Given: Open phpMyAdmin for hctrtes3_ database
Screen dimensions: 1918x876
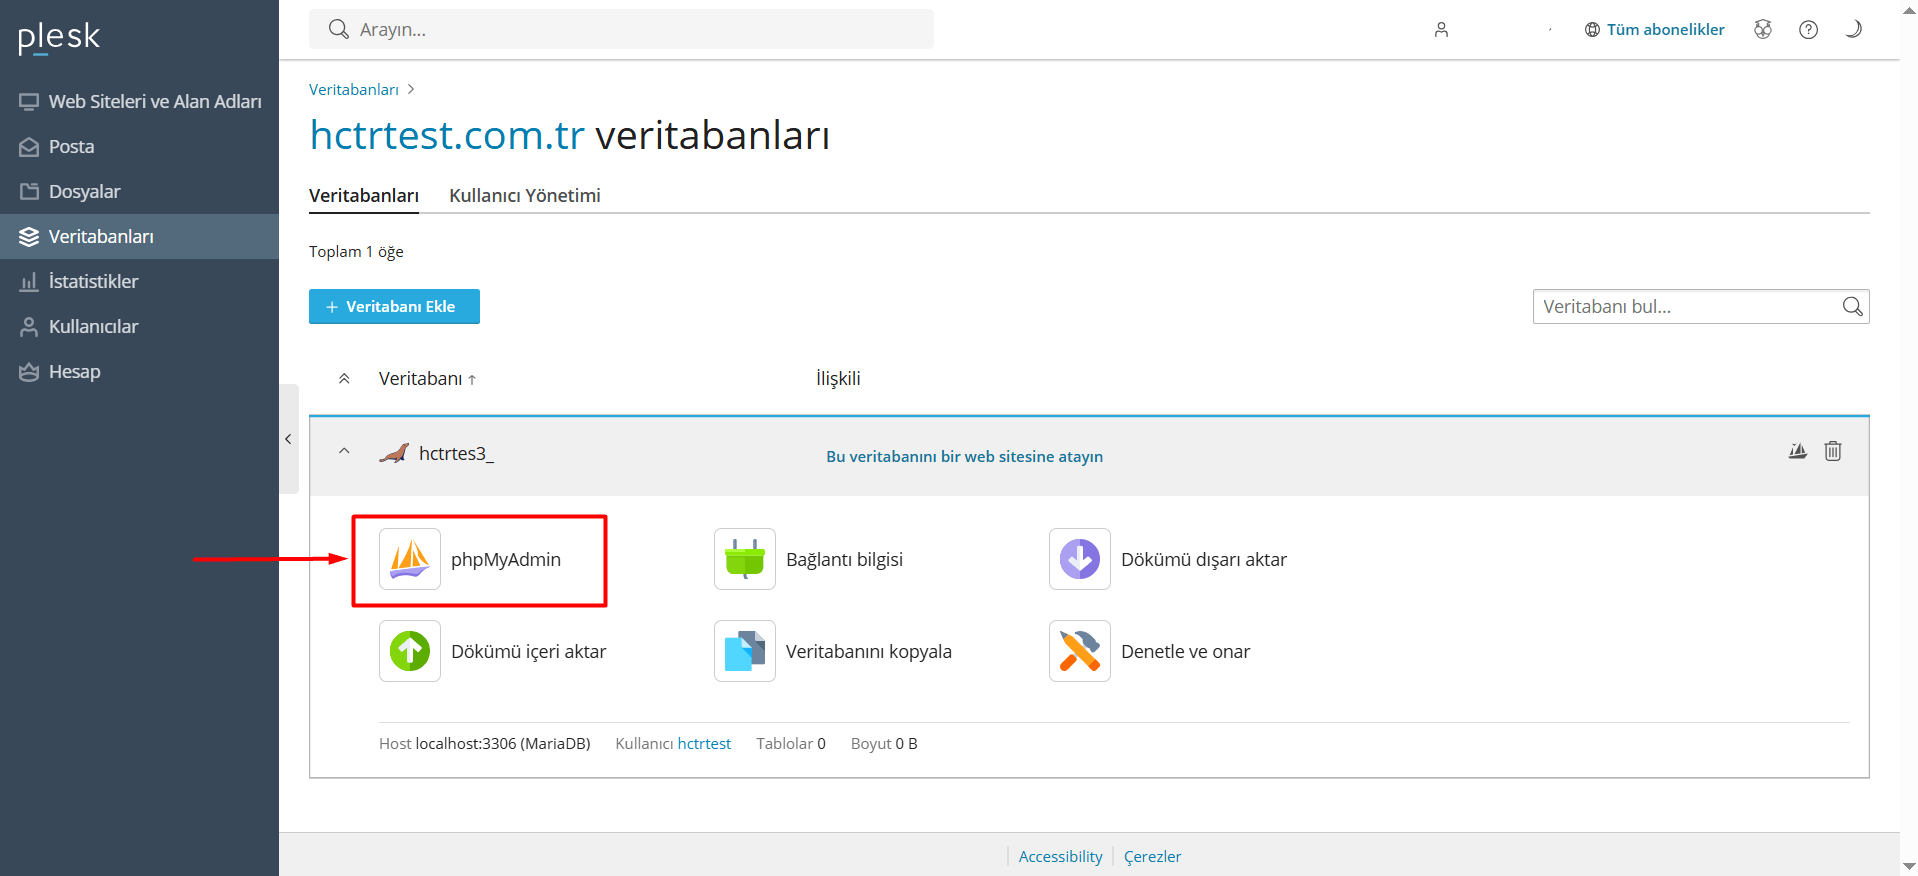Looking at the screenshot, I should (470, 559).
